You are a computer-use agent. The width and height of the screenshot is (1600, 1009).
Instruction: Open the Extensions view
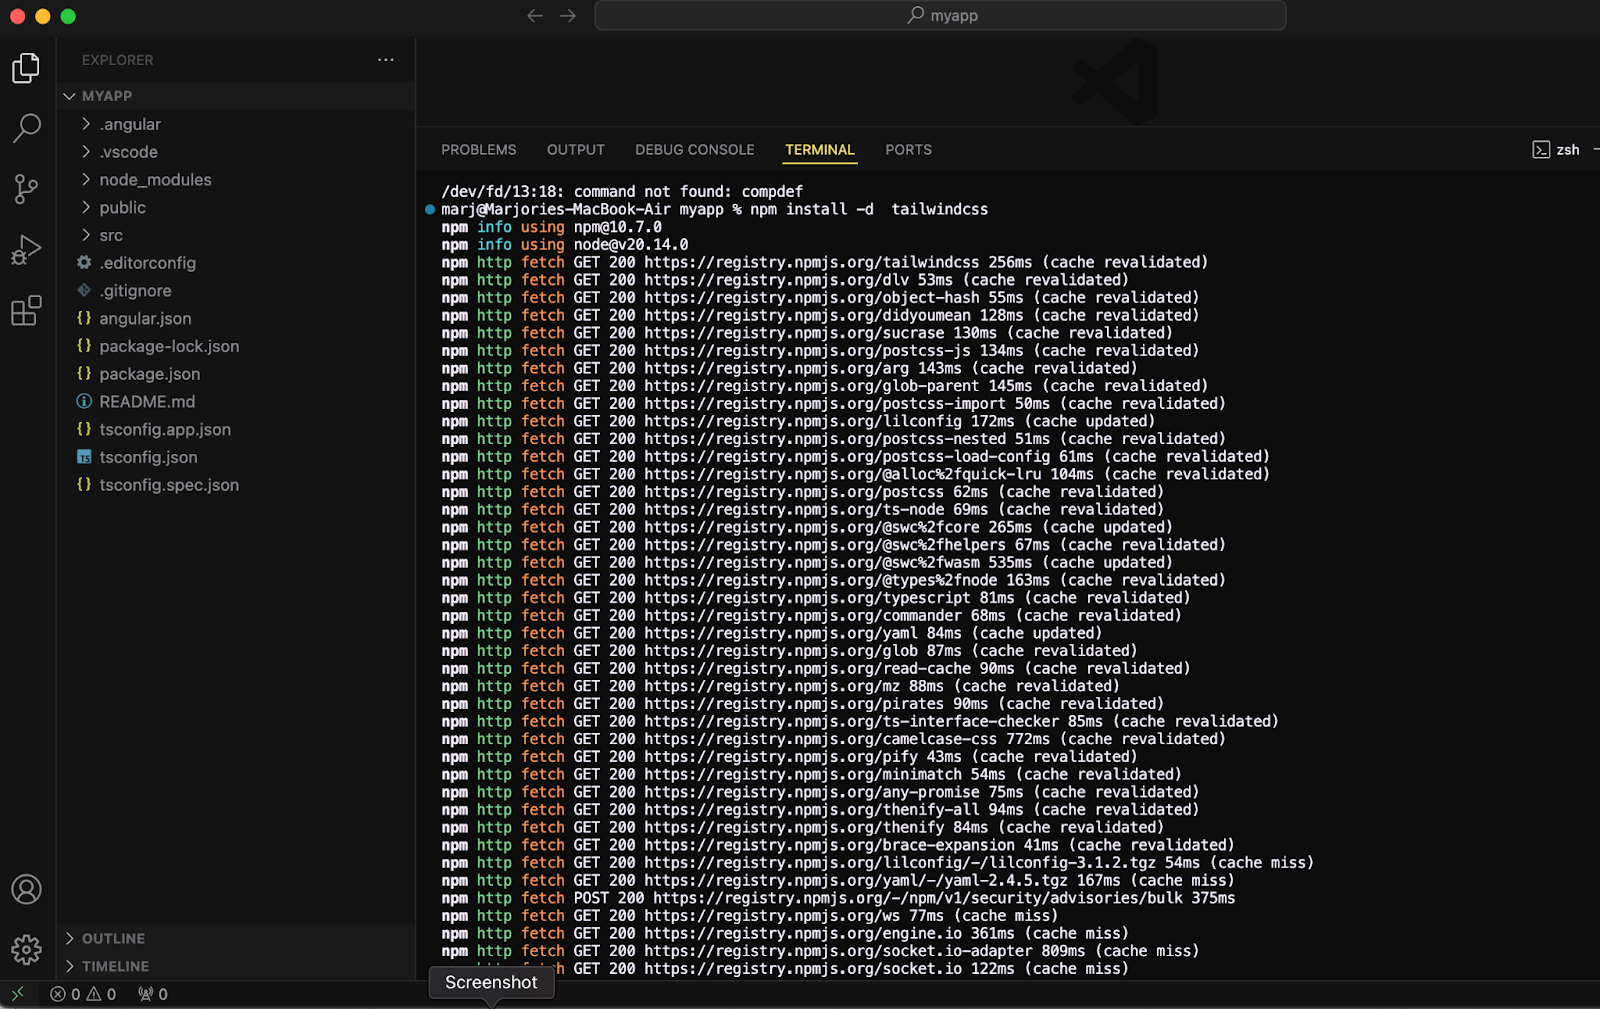click(26, 311)
